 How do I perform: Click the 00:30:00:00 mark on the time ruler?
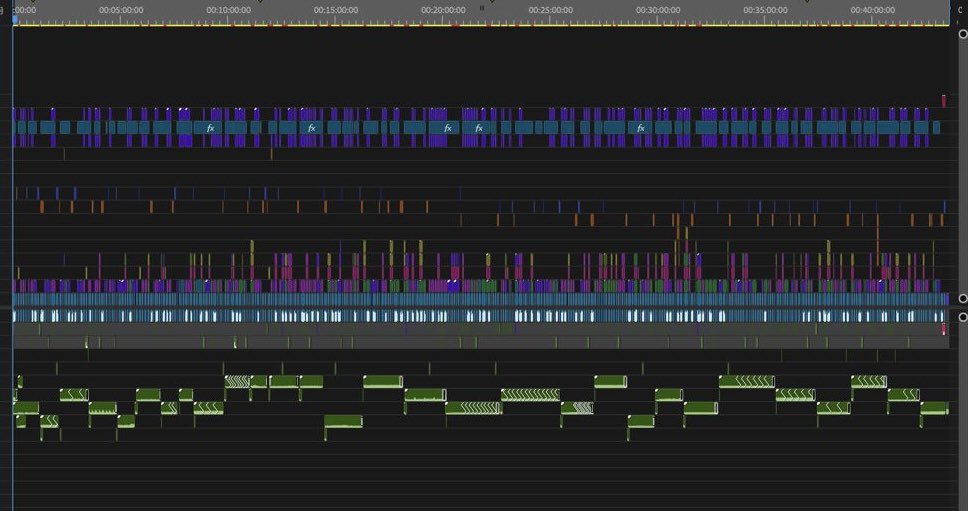coord(658,10)
